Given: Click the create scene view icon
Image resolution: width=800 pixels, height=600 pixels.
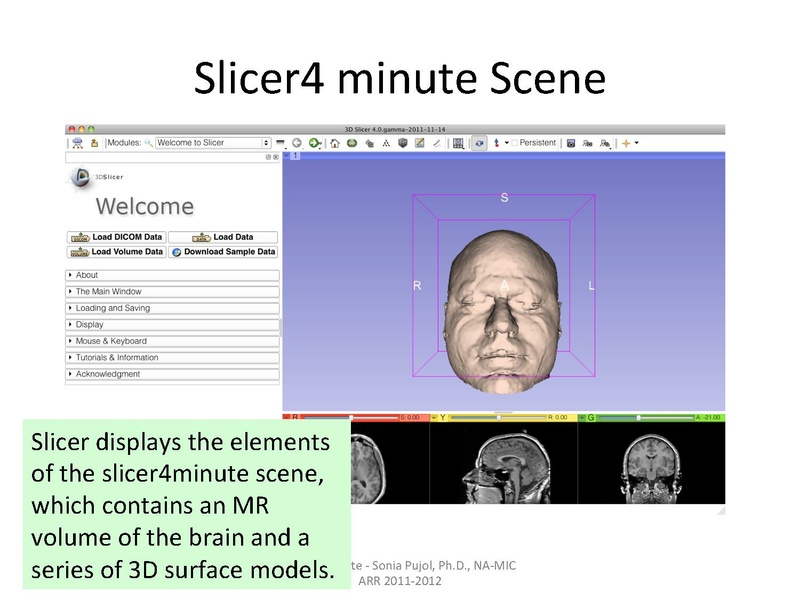Looking at the screenshot, I should 588,143.
